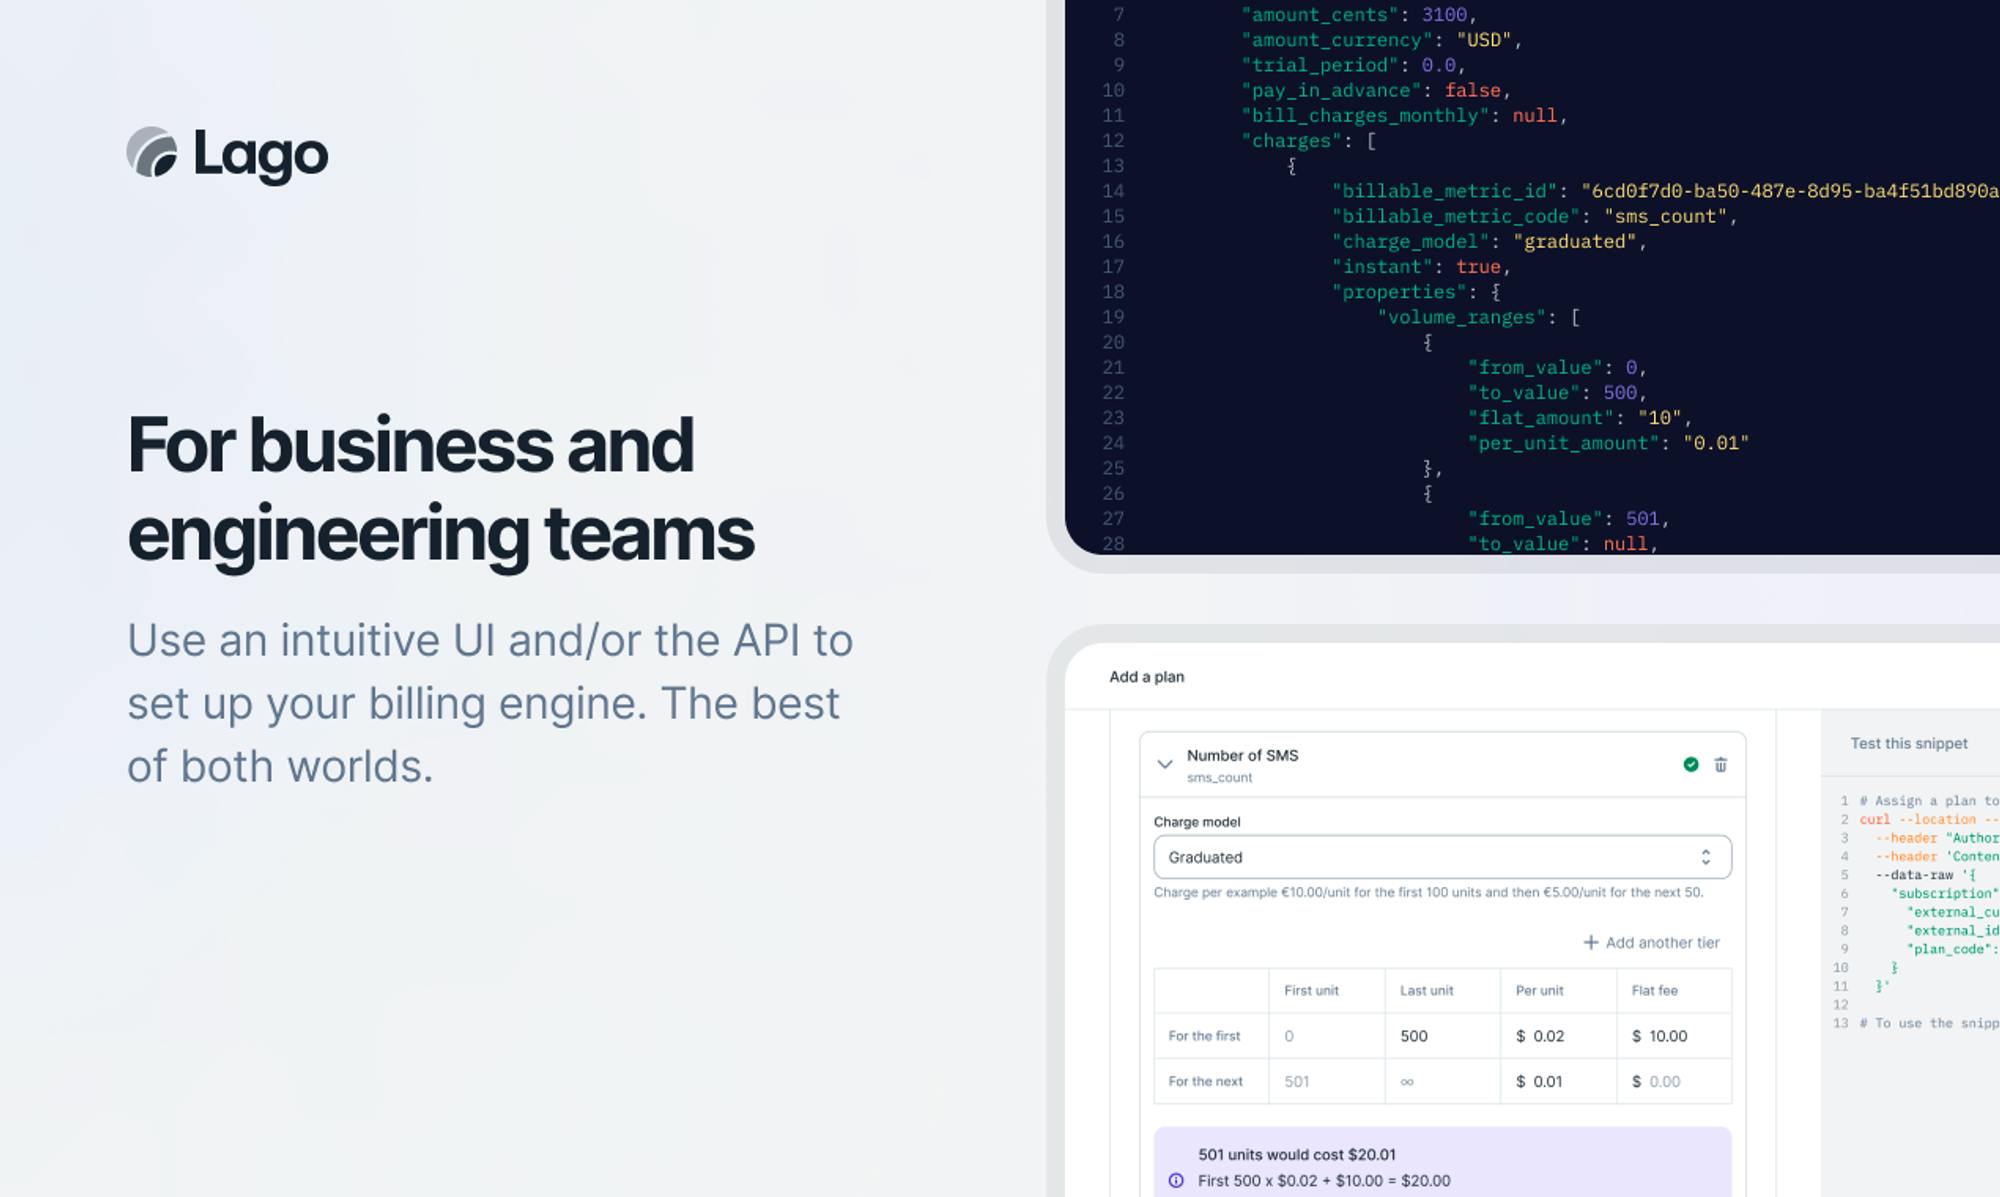This screenshot has height=1197, width=2000.
Task: Click the 'trial_period: 0.0' code line
Action: pos(1353,65)
